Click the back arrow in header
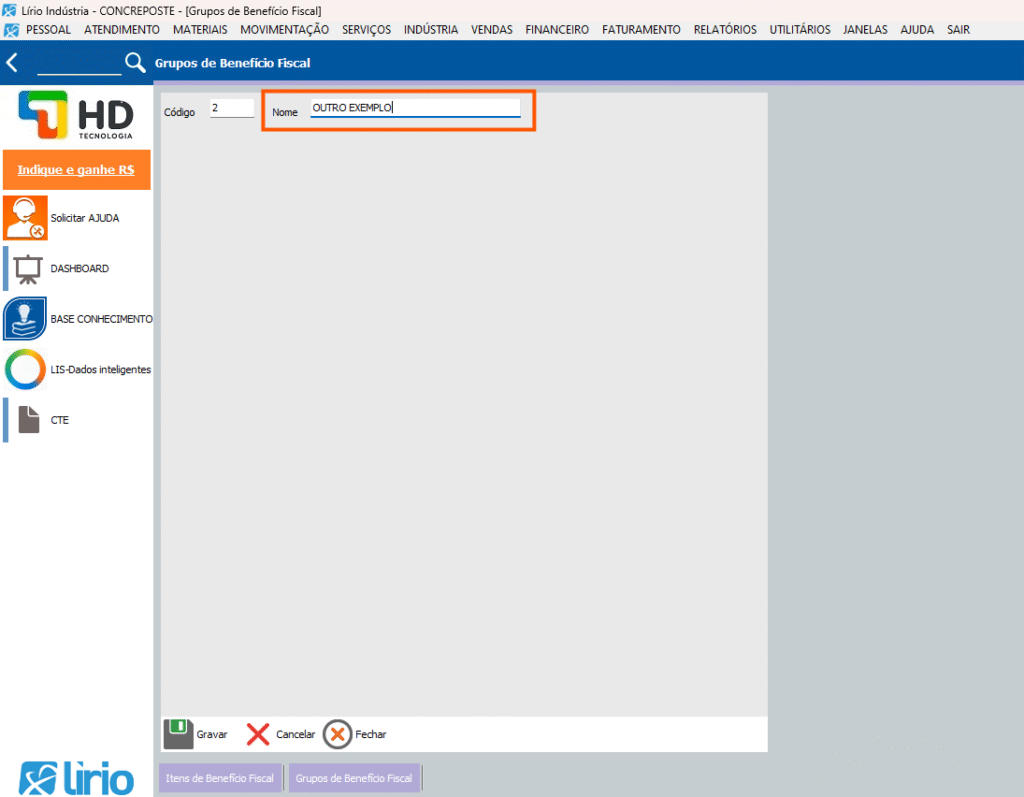 12,63
